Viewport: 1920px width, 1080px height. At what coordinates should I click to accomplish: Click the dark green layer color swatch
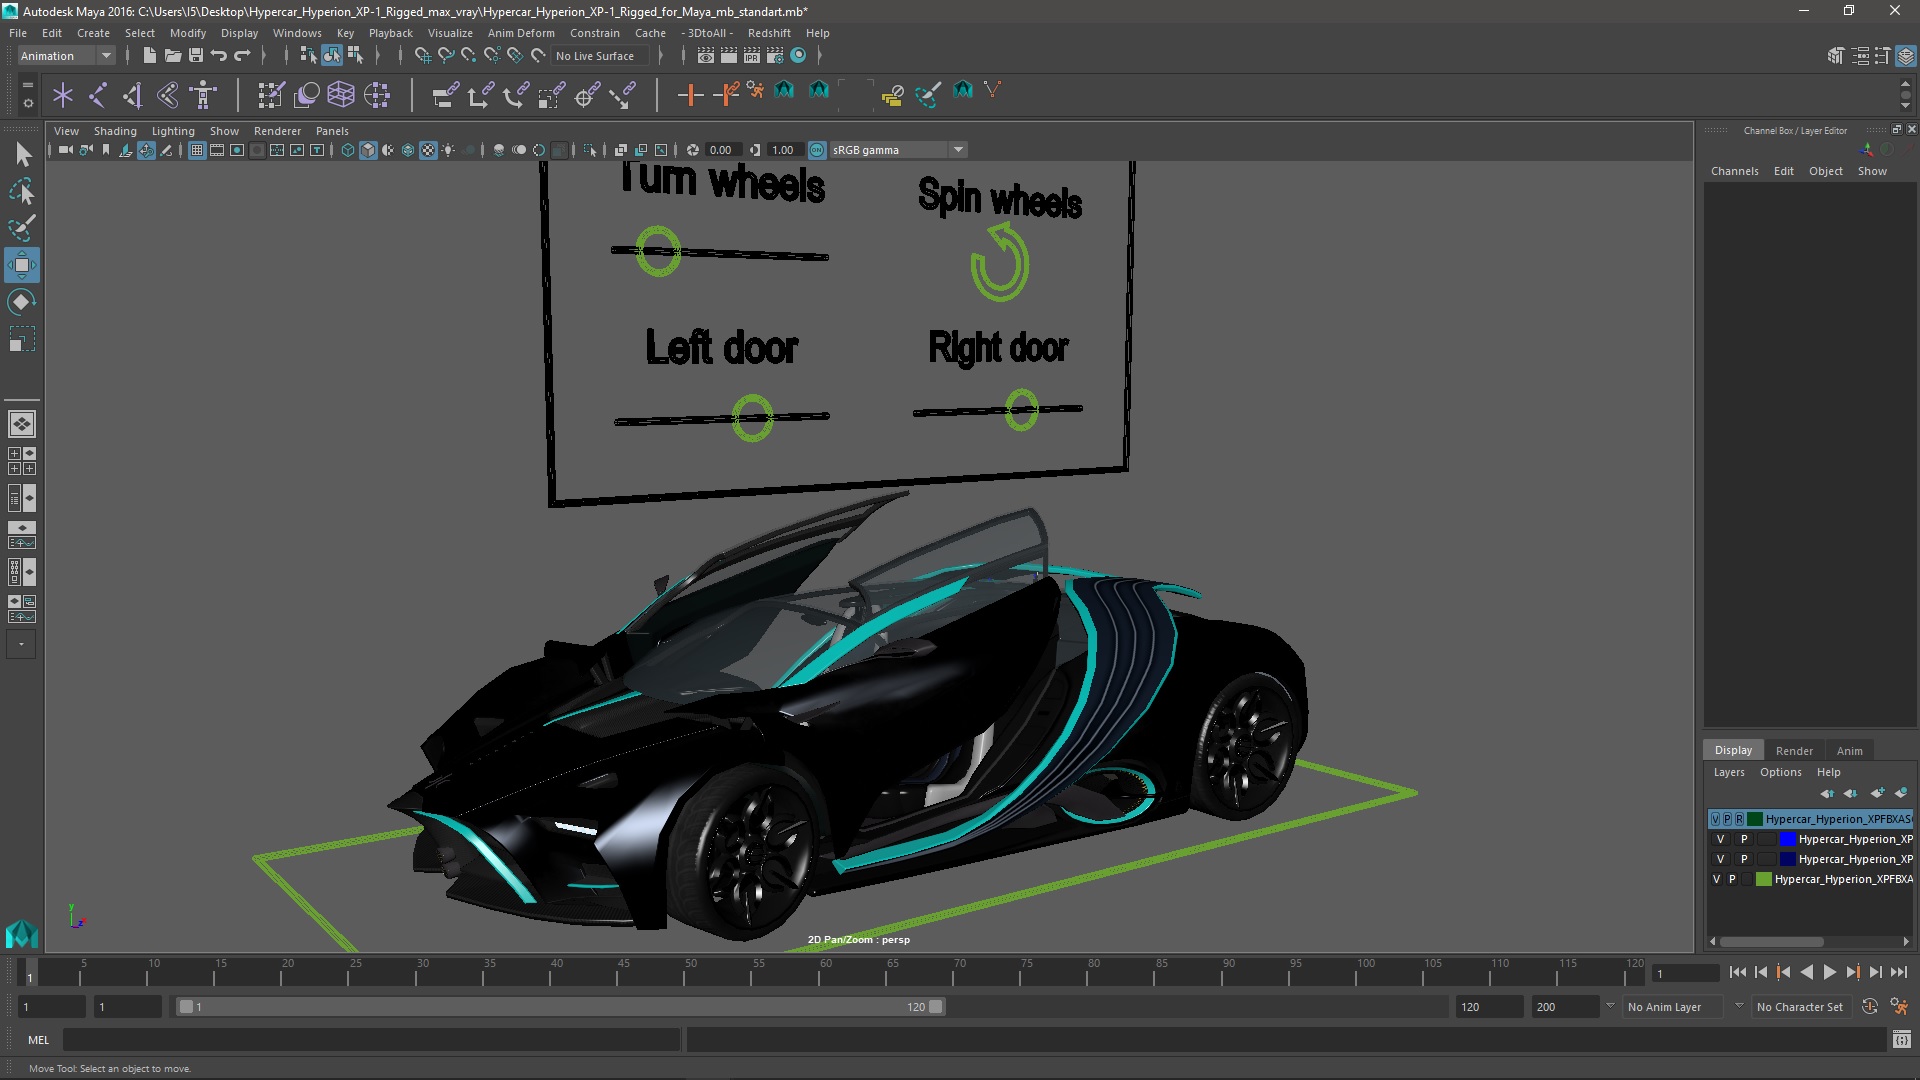(1755, 819)
